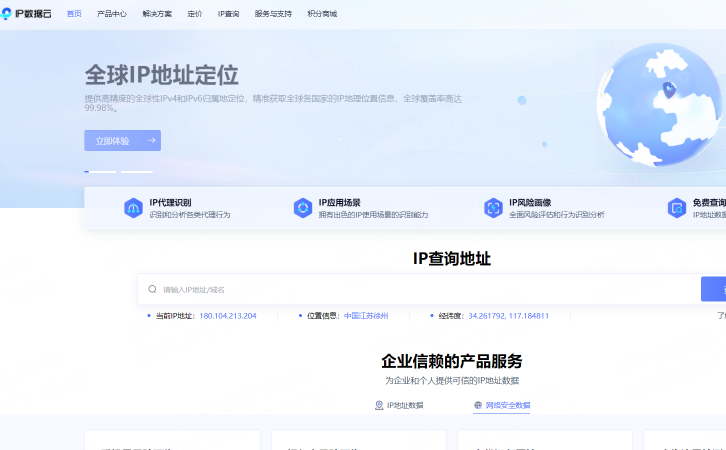
Task: Open the 服务与支持 menu
Action: (275, 14)
